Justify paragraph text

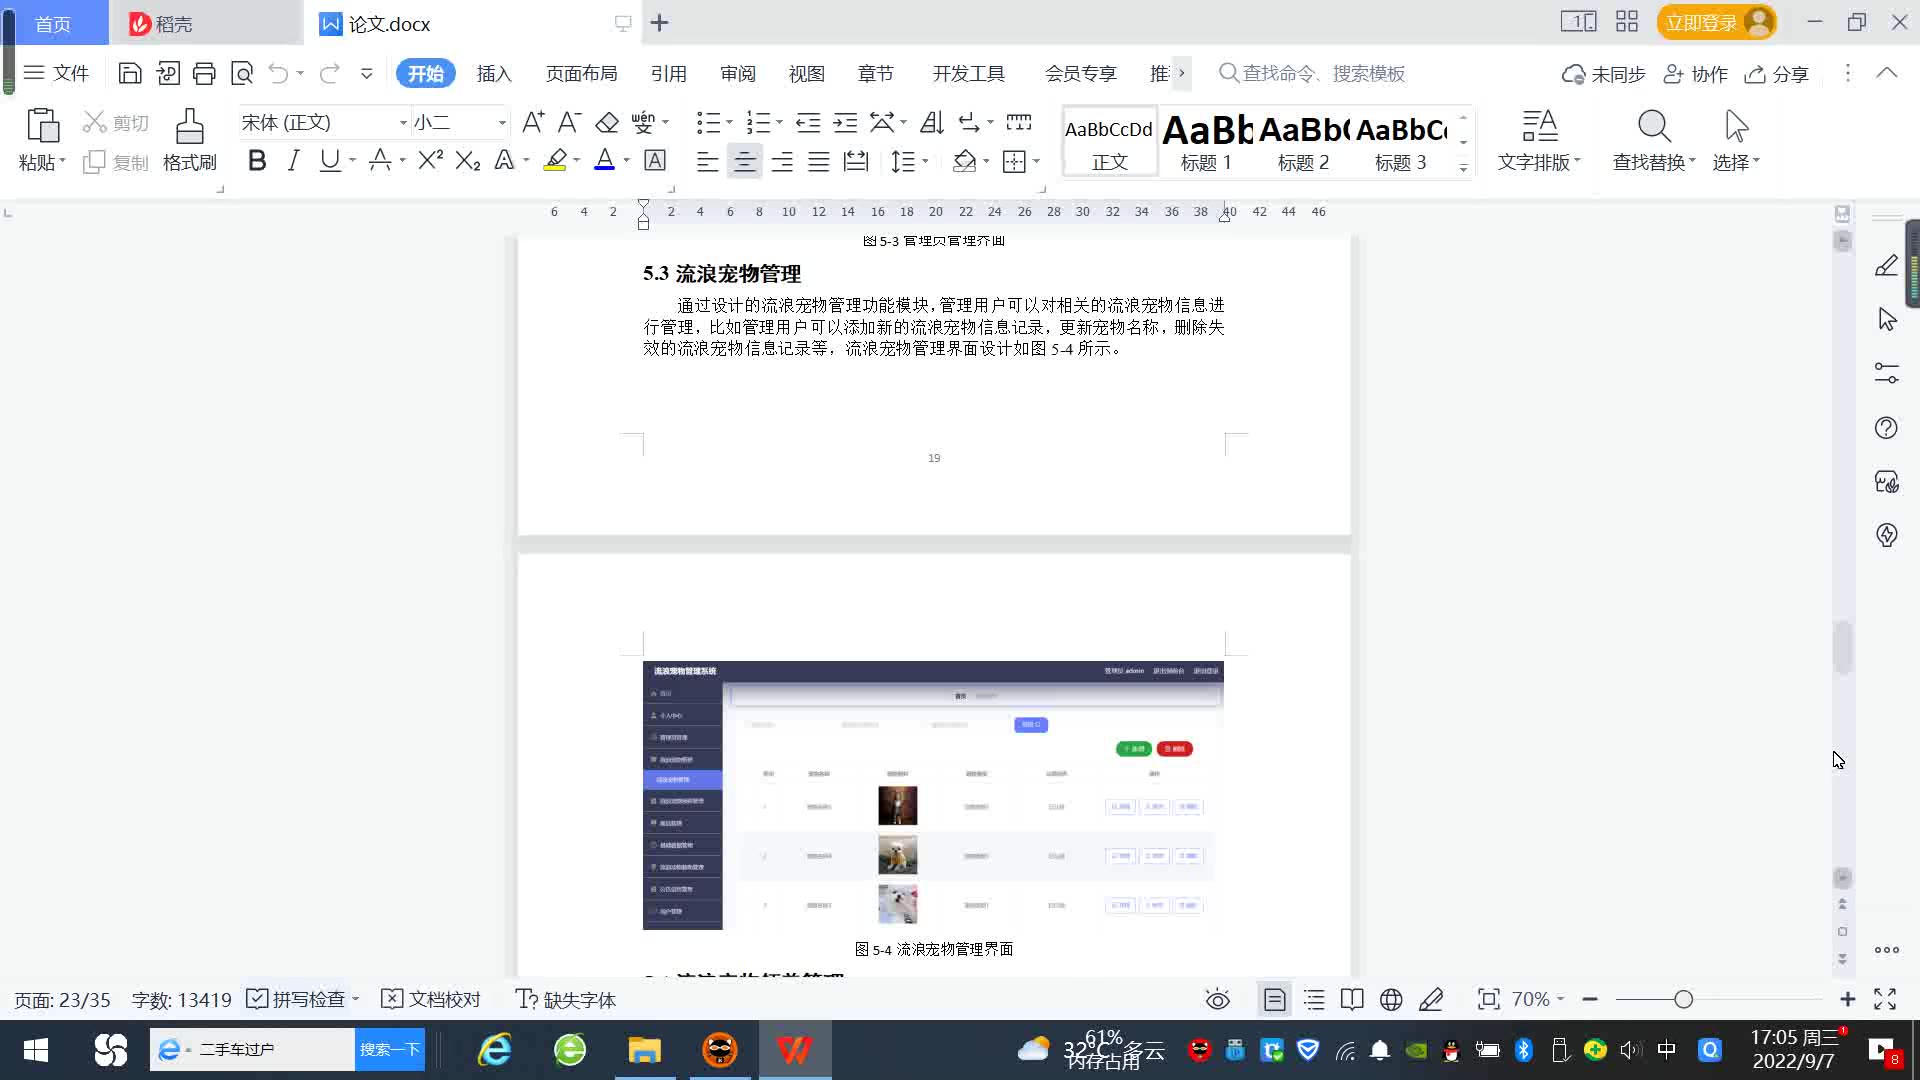(819, 161)
